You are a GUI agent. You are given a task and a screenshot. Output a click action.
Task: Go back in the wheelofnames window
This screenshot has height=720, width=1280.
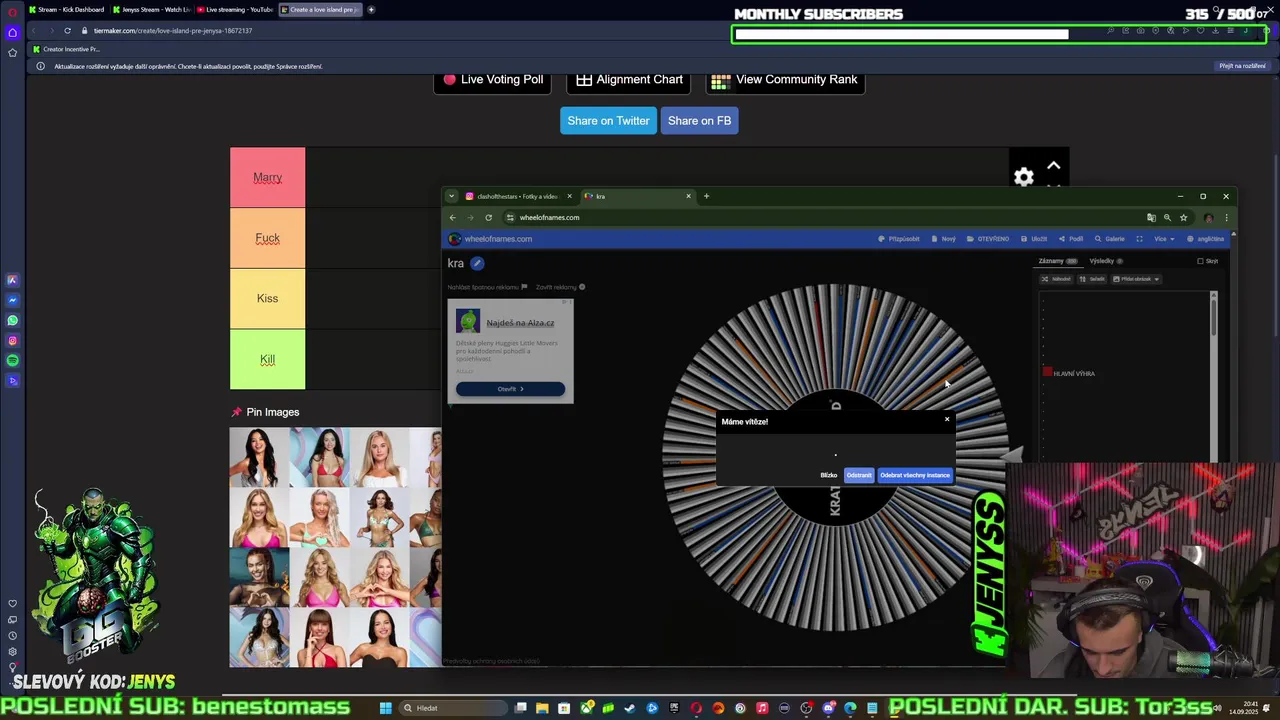click(x=452, y=217)
